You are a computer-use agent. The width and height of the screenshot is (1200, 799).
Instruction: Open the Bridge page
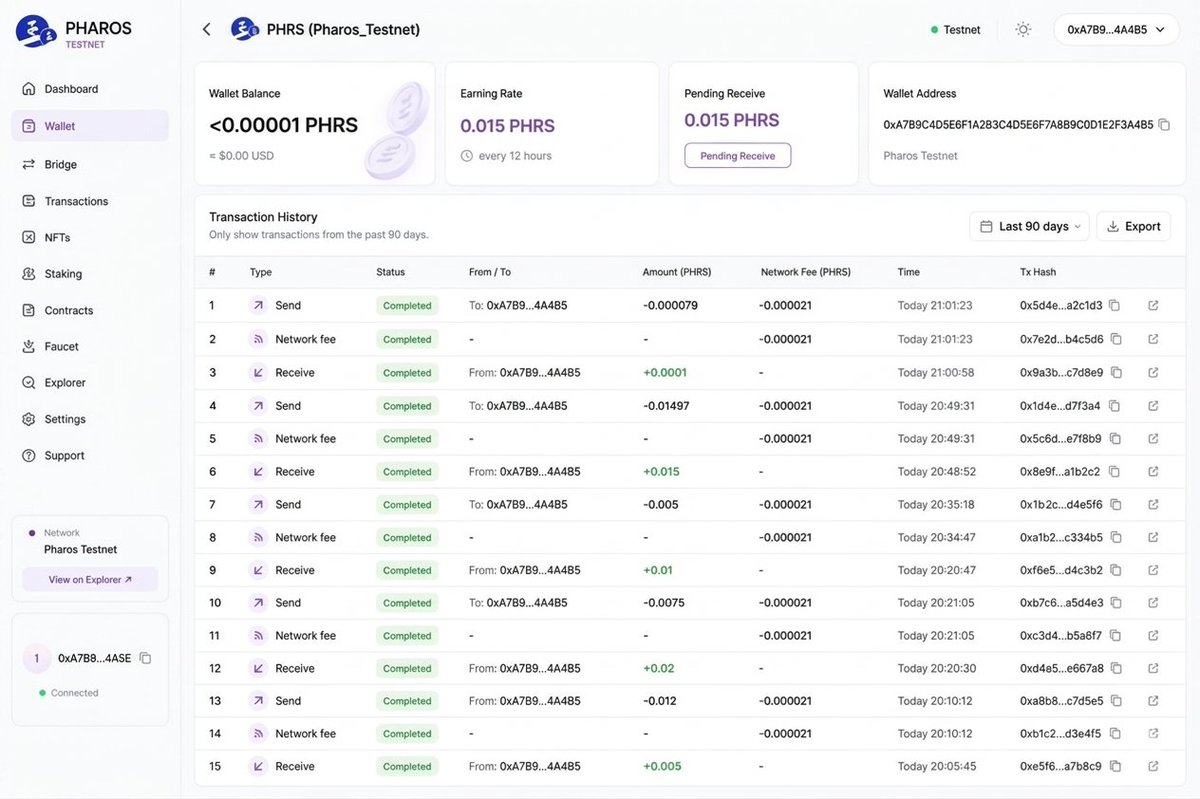pyautogui.click(x=90, y=164)
